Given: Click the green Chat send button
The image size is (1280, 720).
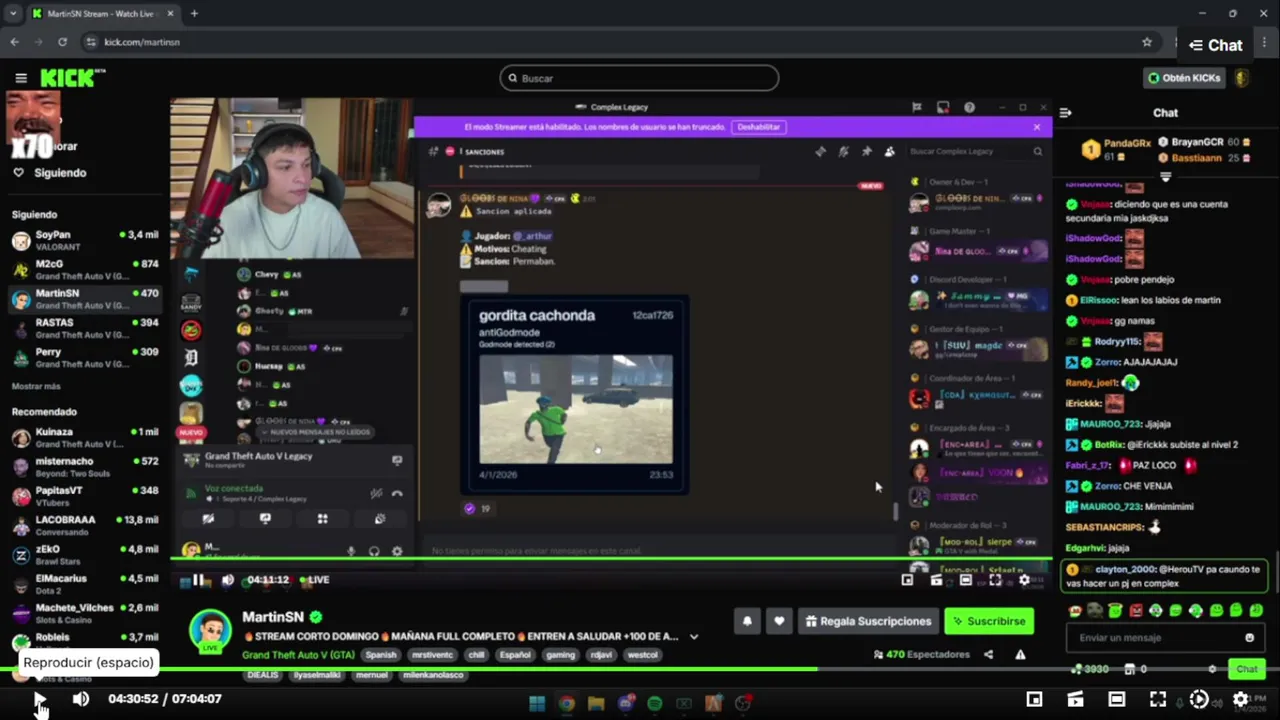Looking at the screenshot, I should [x=1247, y=669].
